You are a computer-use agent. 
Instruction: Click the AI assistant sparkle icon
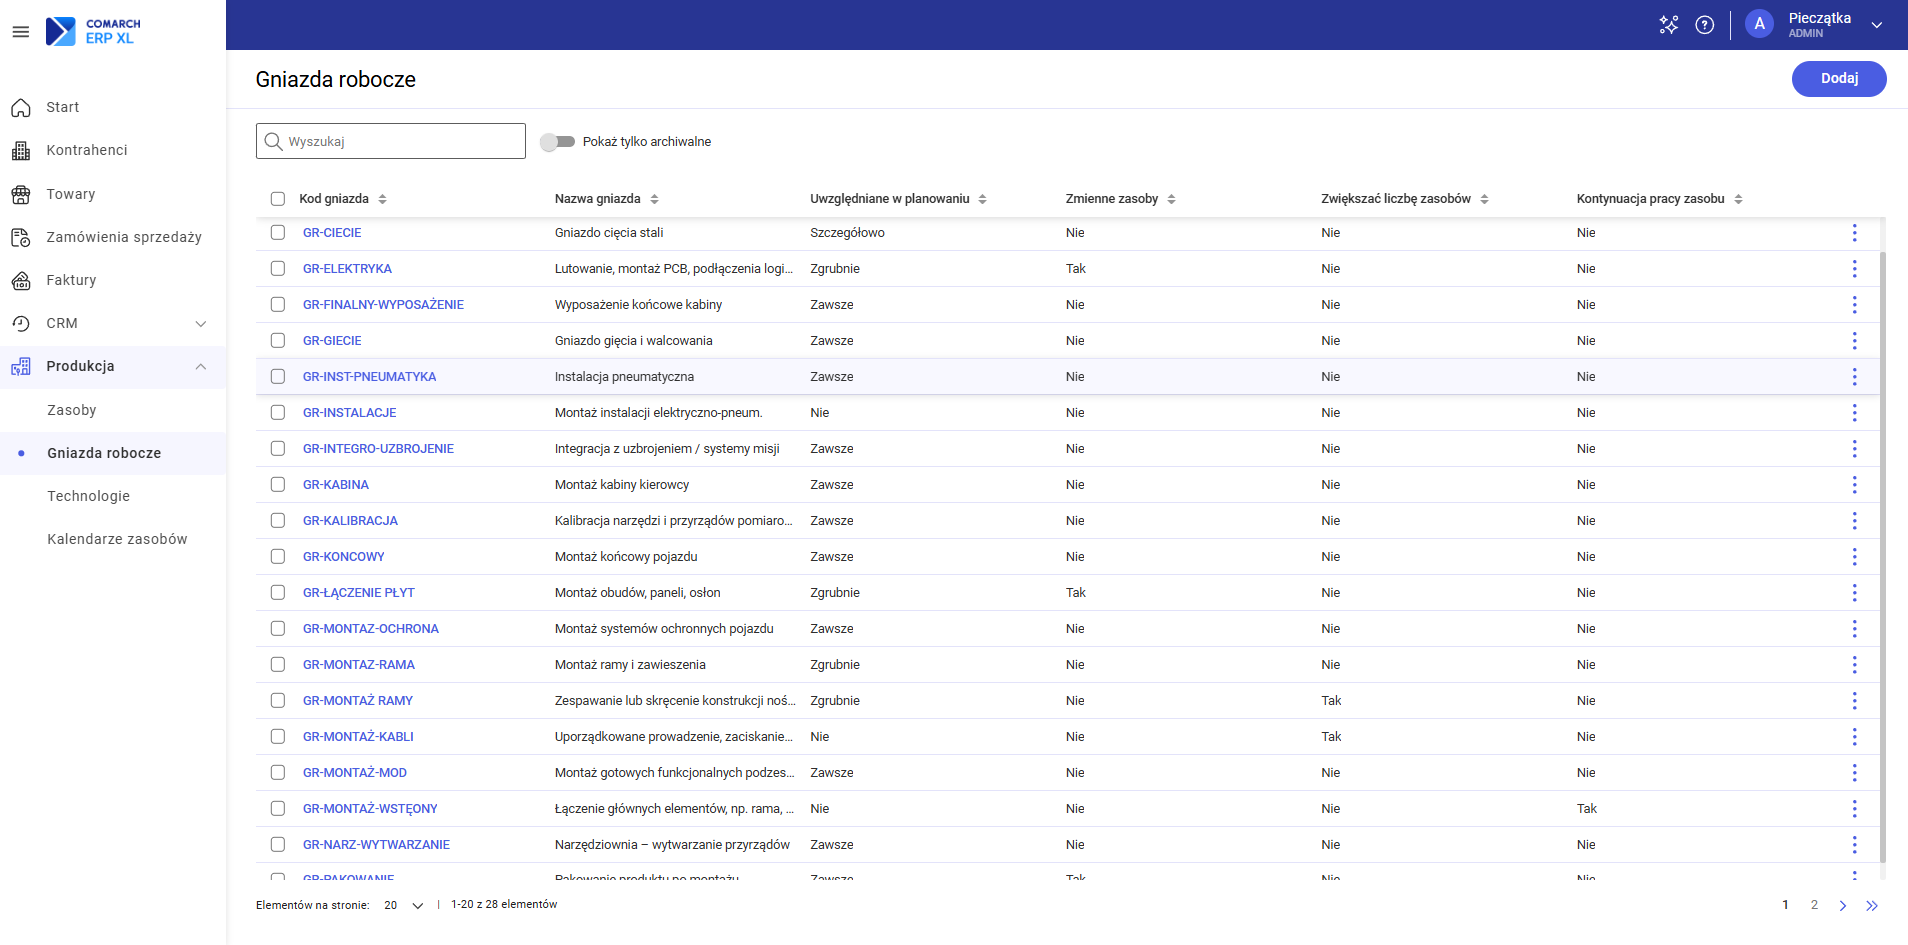1669,25
